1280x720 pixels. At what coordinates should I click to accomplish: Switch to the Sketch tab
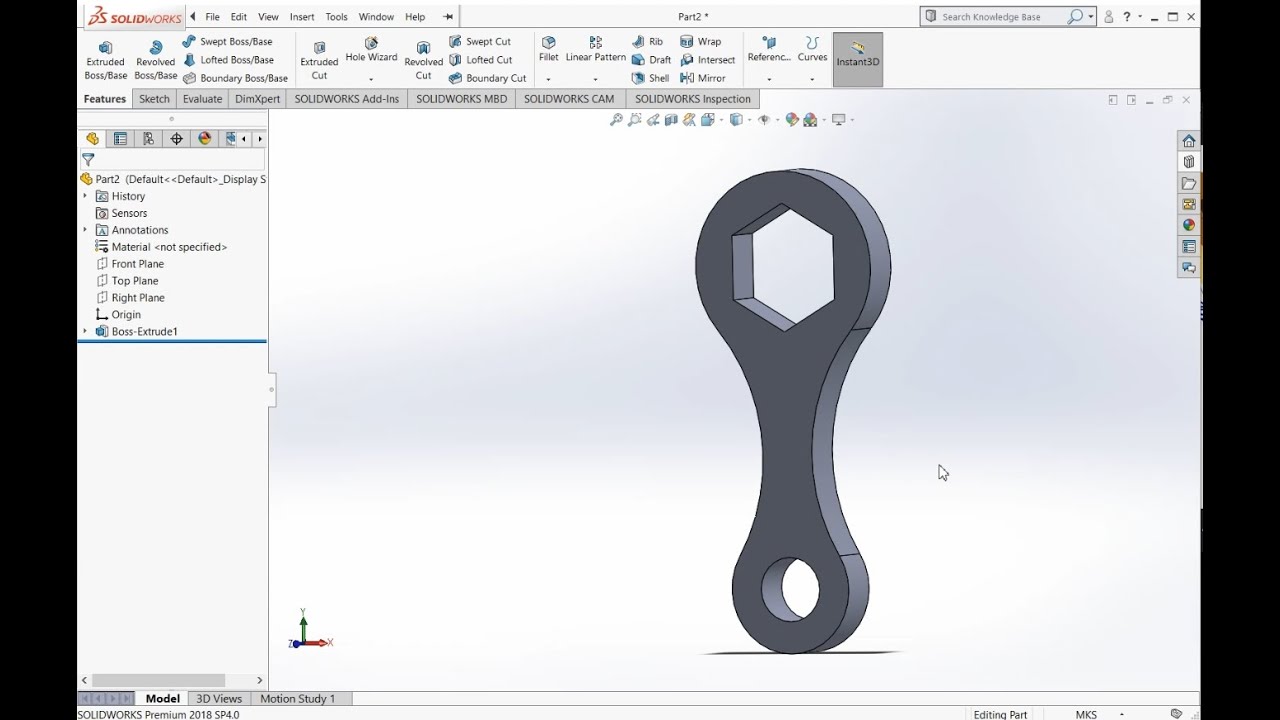coord(154,99)
